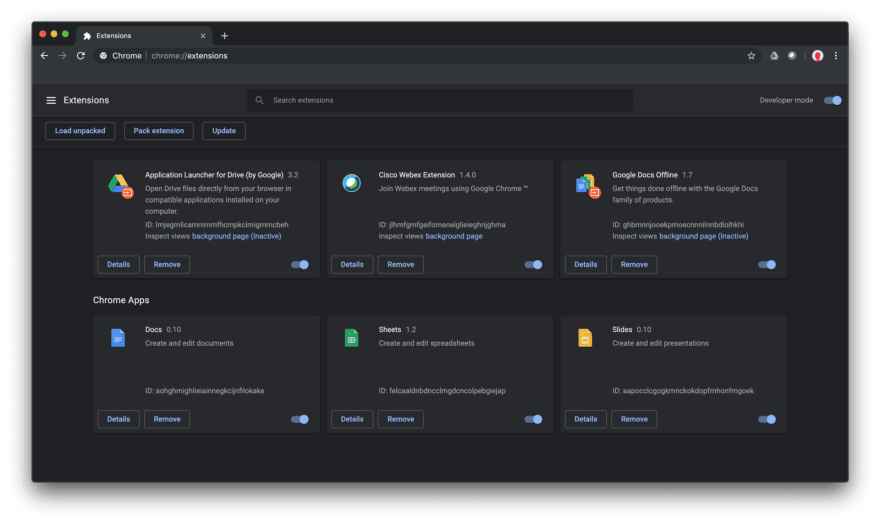Click the Extensions page title
This screenshot has width=880, height=524.
point(86,100)
